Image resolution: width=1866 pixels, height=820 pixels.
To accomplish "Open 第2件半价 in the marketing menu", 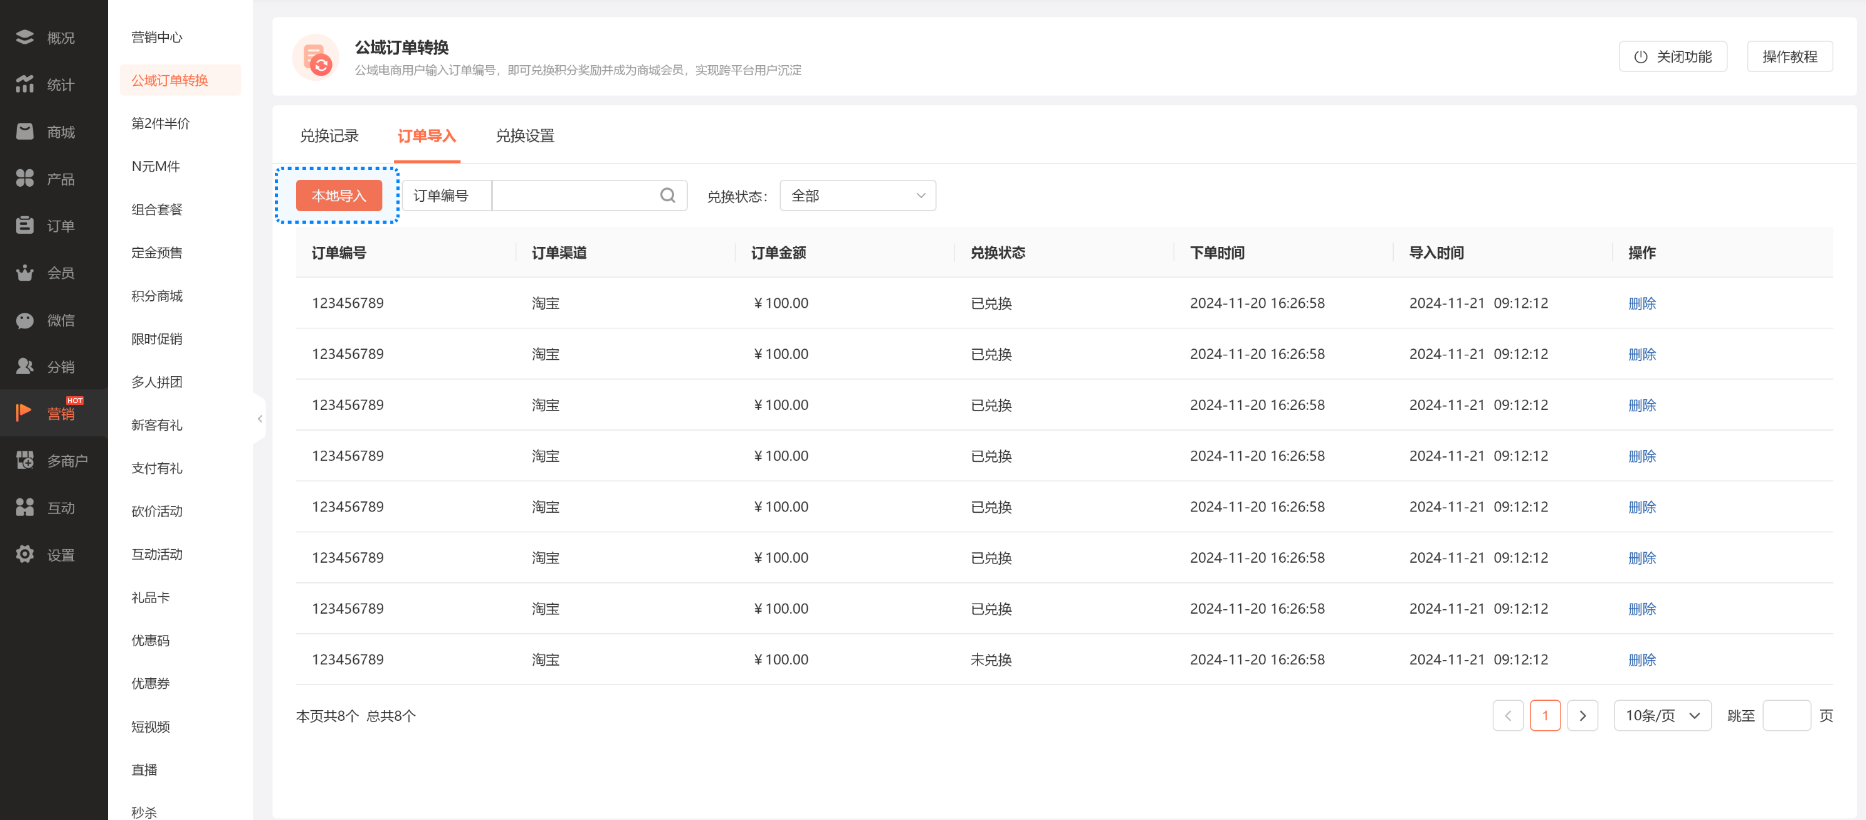I will (161, 124).
